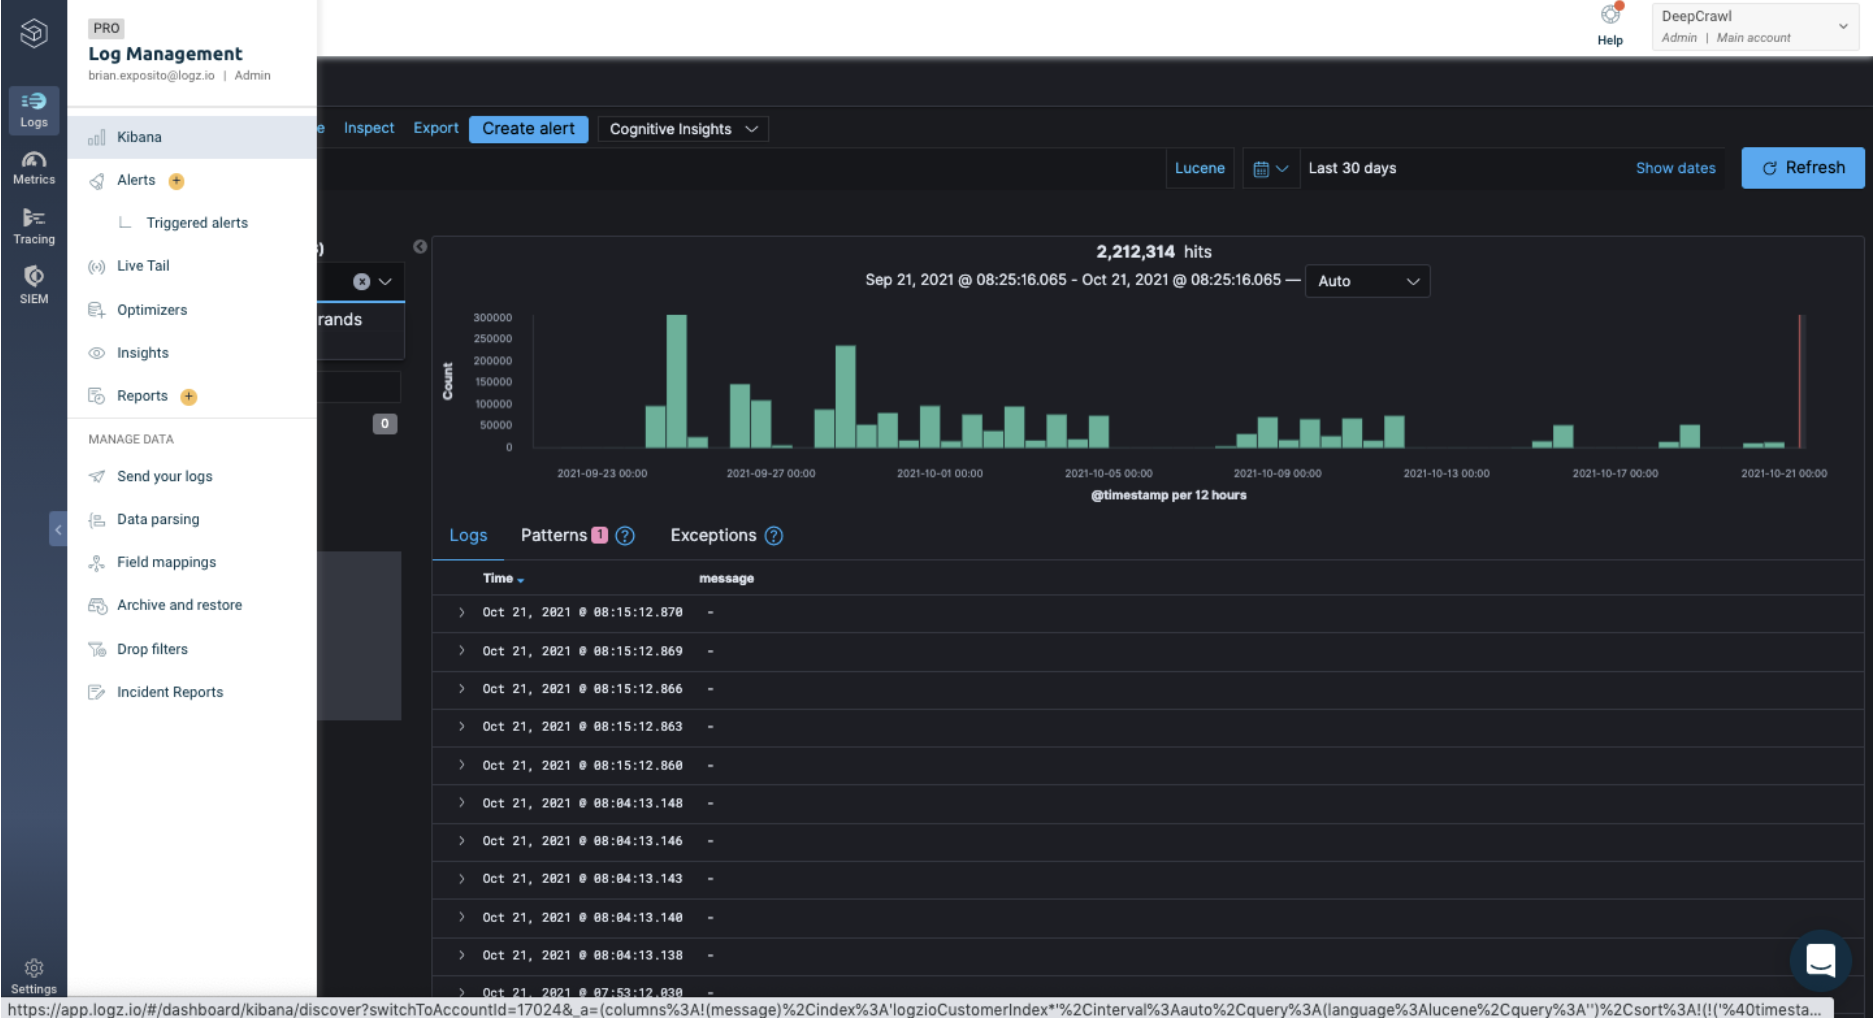The width and height of the screenshot is (1874, 1022).
Task: Click the Incident Reports icon
Action: coord(97,693)
